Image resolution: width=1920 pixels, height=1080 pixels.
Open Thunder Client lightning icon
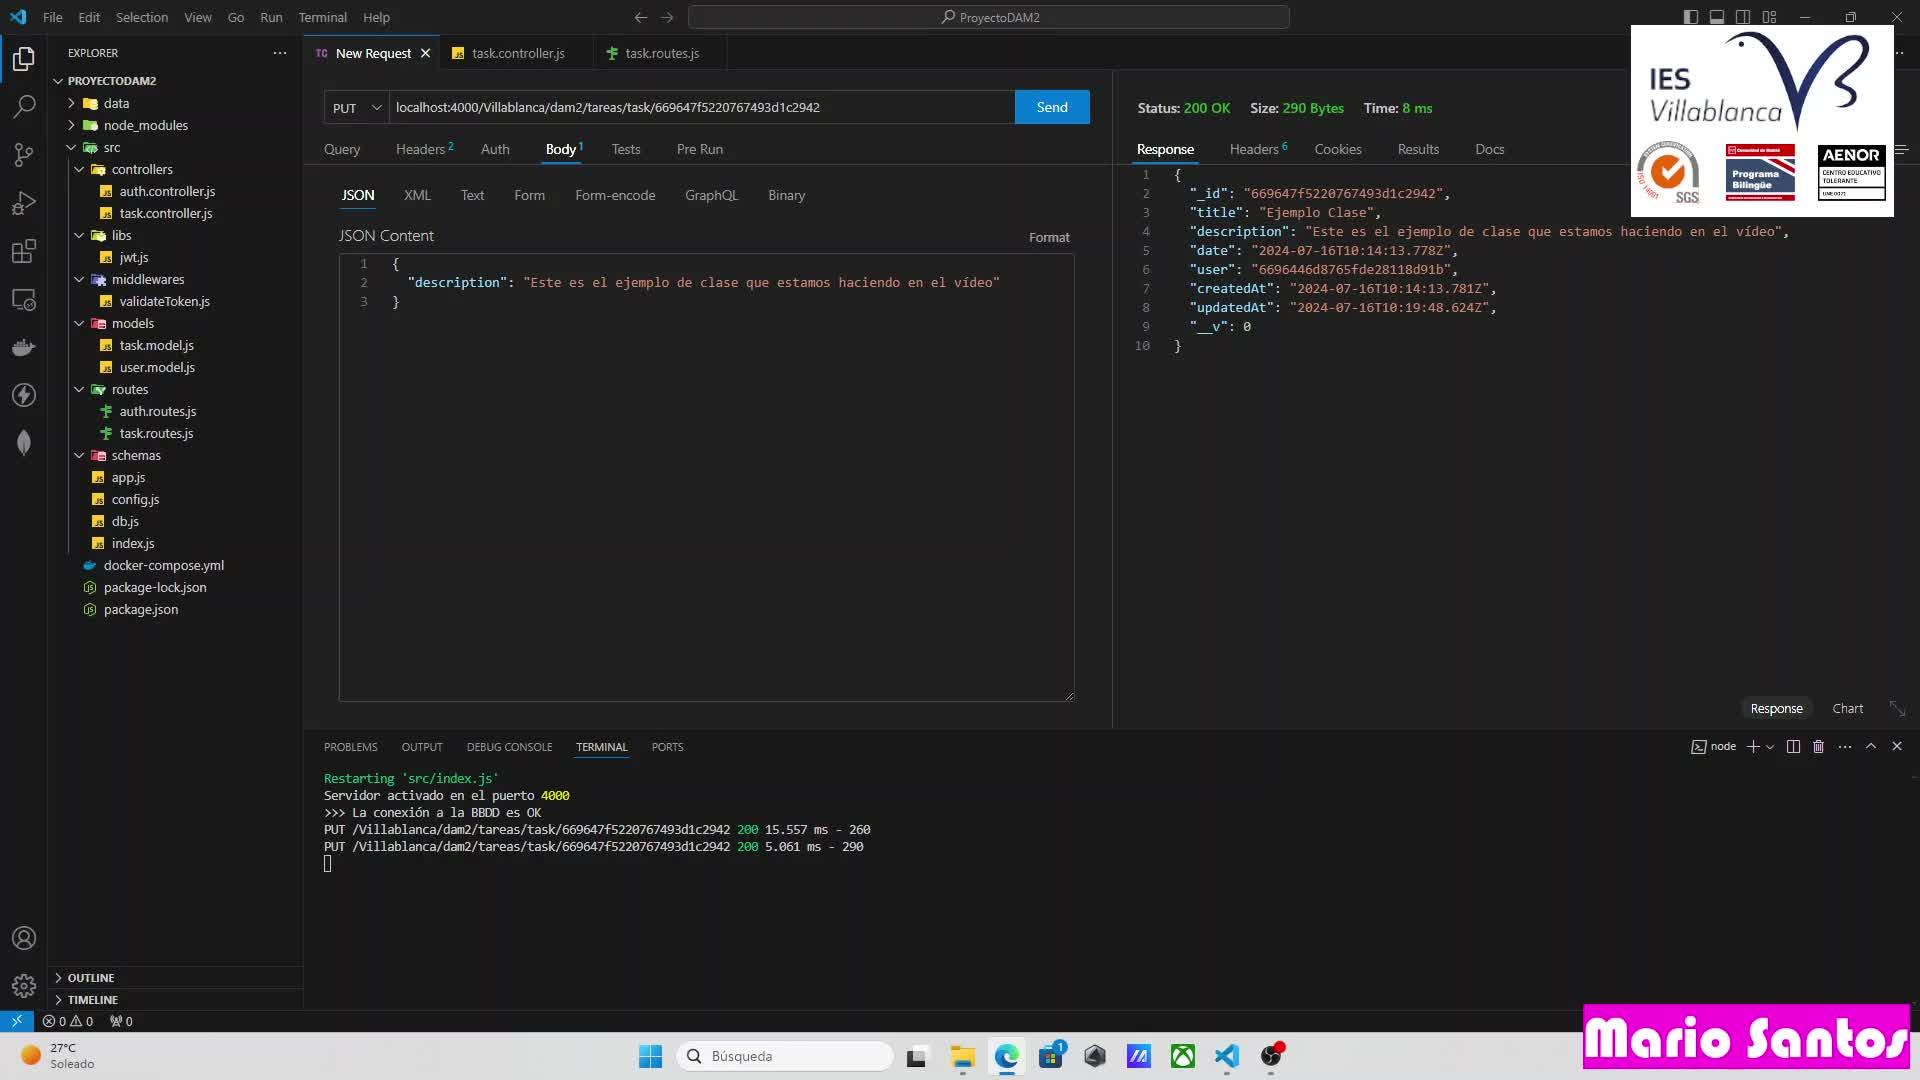(x=24, y=395)
